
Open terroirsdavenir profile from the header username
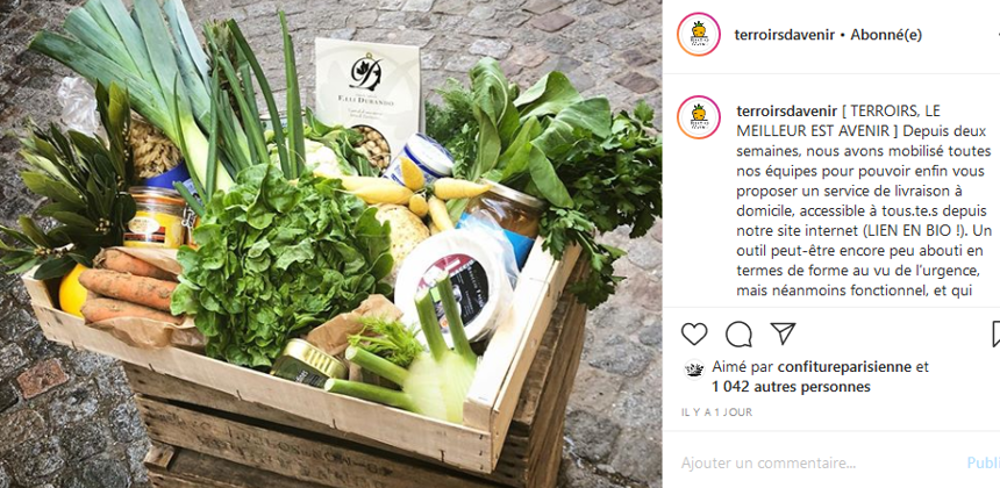[x=784, y=35]
